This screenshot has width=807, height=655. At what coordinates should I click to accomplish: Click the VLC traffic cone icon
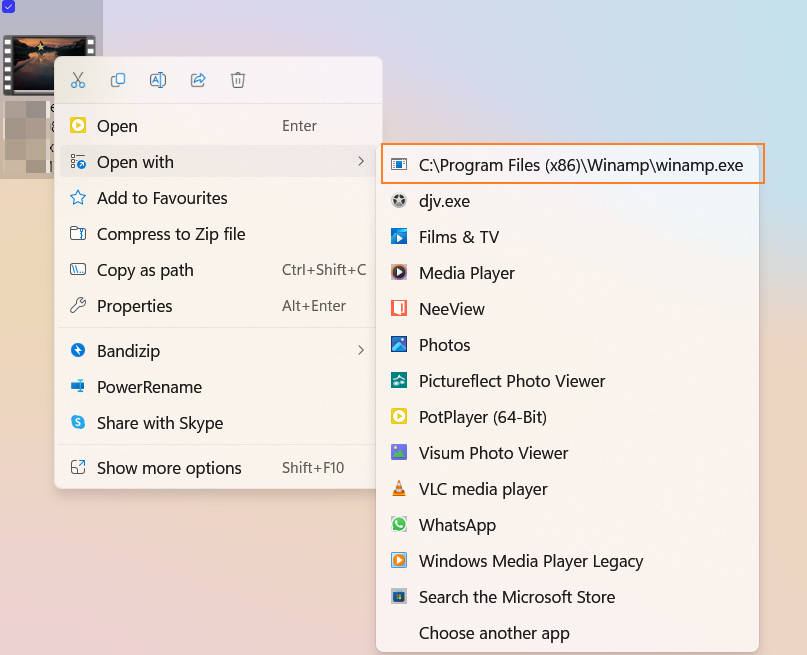(x=399, y=488)
